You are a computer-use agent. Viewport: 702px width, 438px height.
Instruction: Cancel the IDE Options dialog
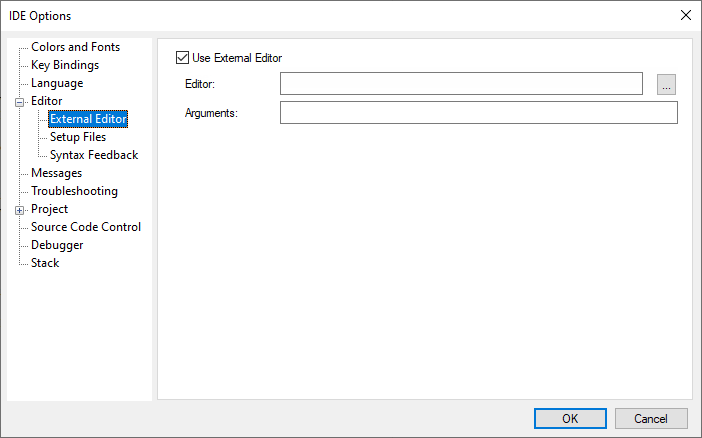pos(650,418)
